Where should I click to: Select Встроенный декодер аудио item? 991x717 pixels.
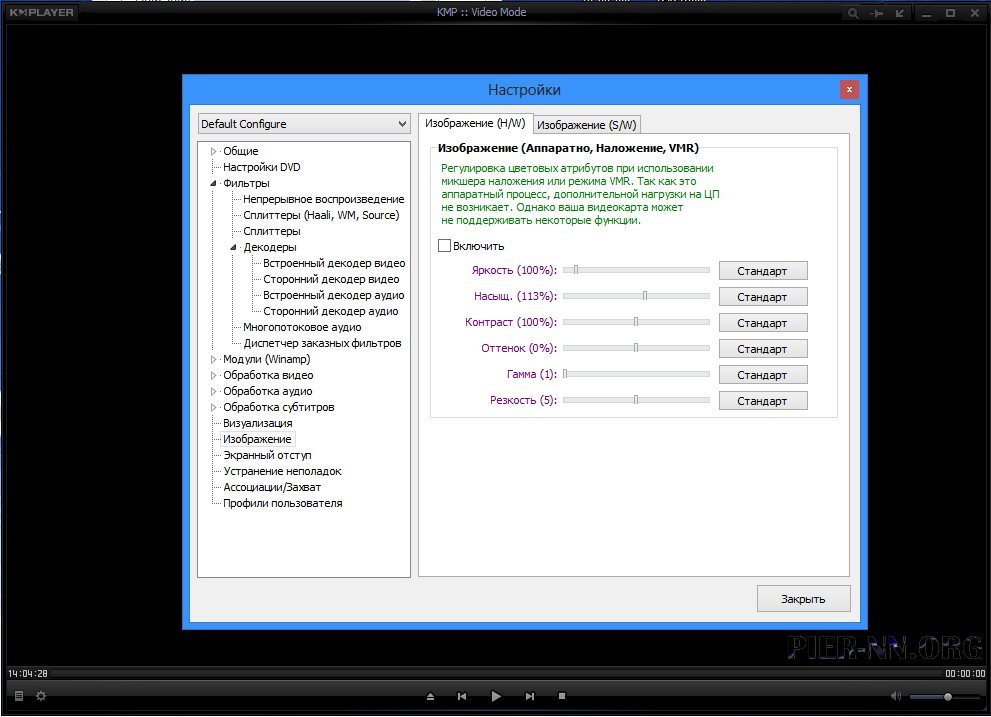coord(334,295)
